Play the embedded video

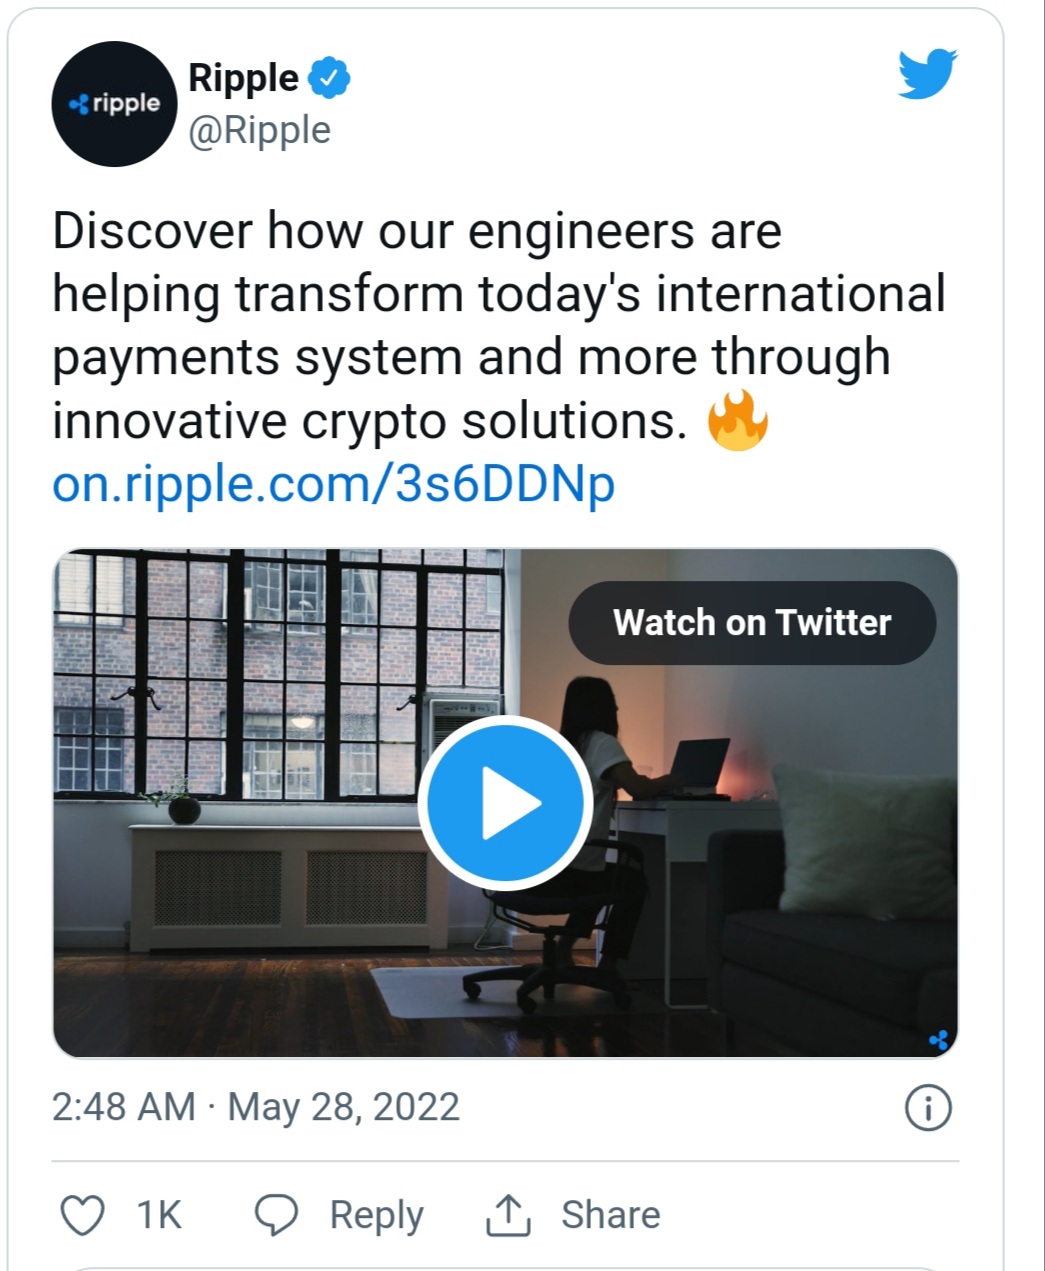[x=505, y=802]
